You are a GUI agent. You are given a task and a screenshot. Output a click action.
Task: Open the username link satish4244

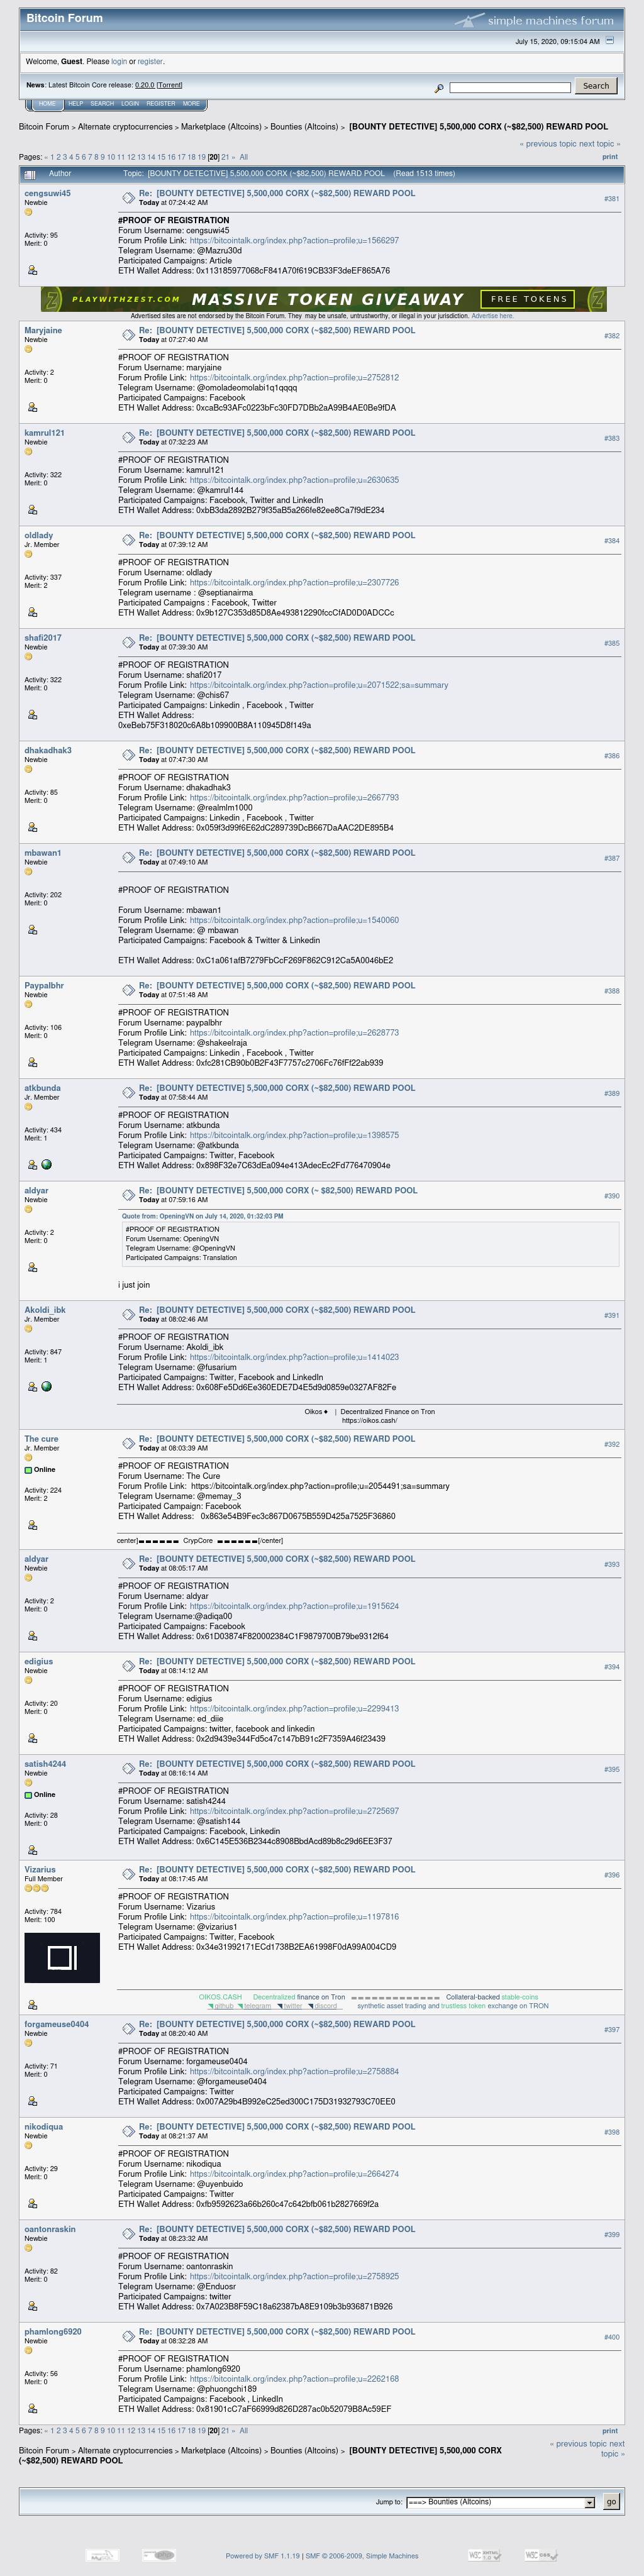(x=45, y=1764)
